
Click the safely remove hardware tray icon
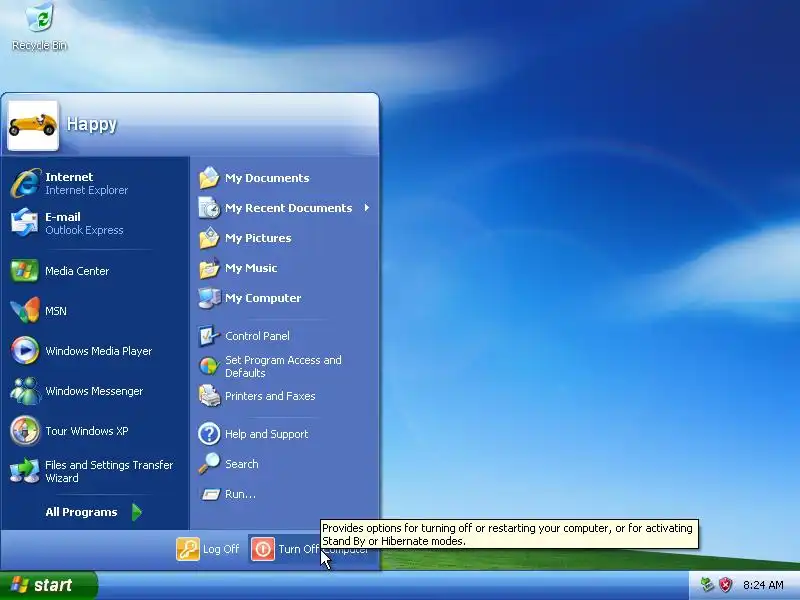pos(707,584)
